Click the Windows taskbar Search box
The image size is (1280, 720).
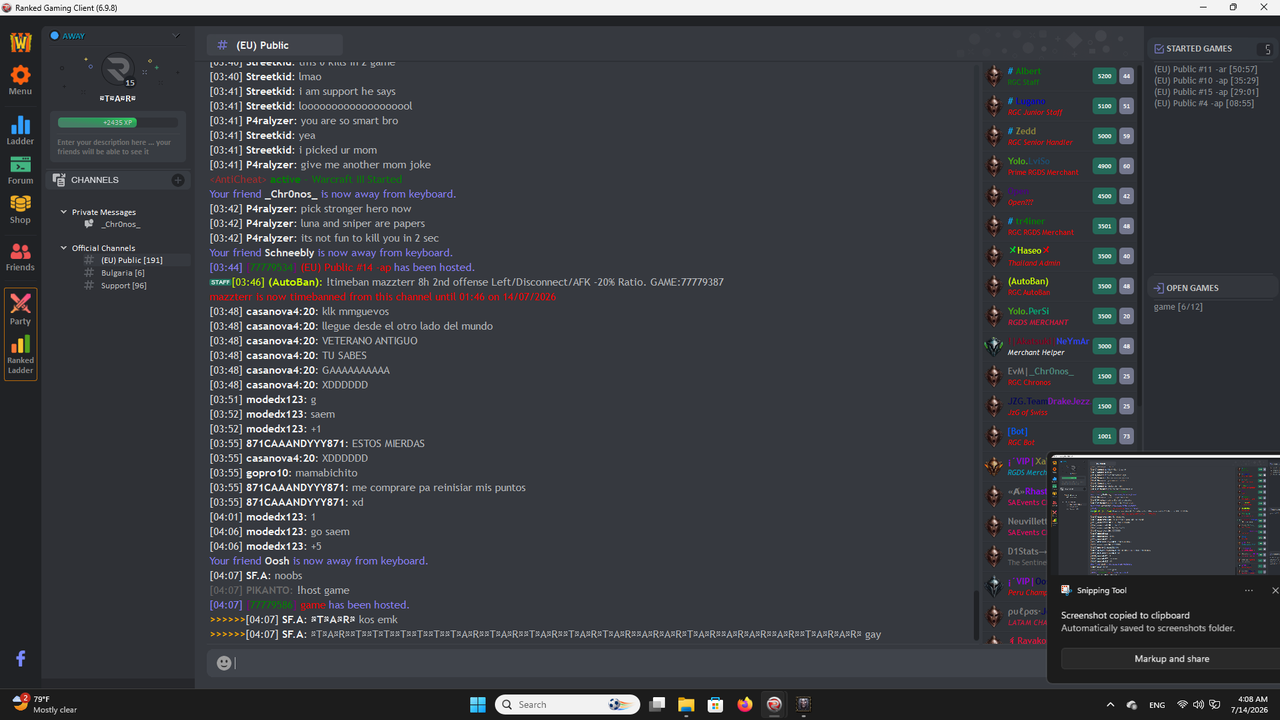tap(567, 704)
